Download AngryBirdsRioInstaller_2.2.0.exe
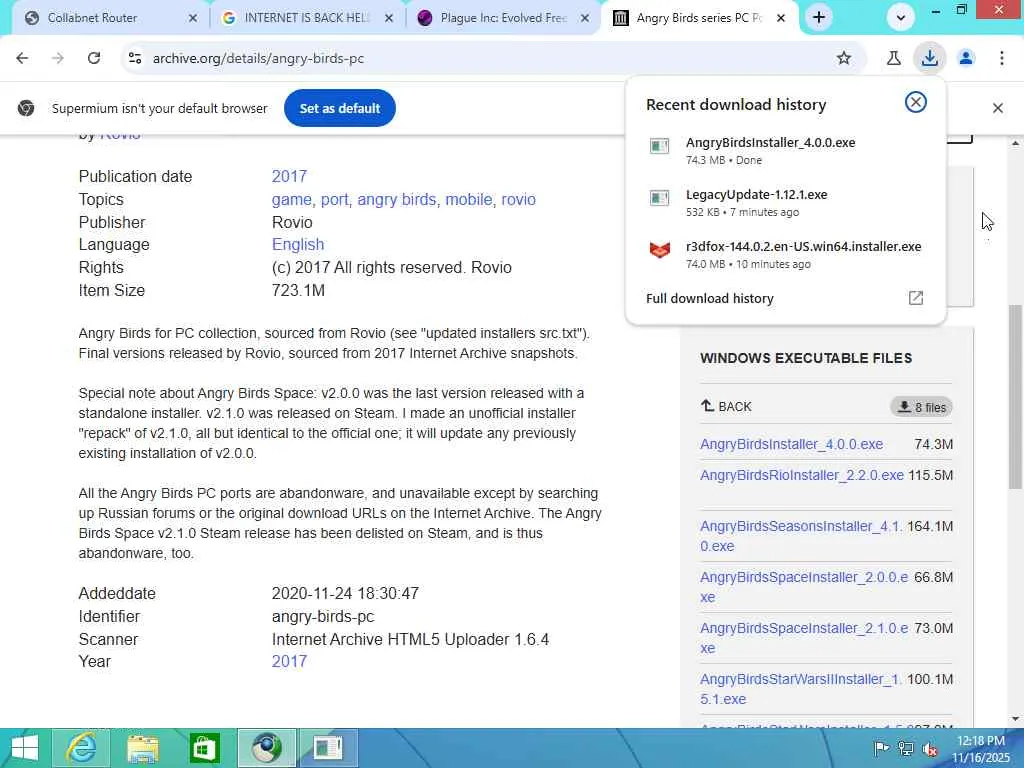 coord(802,475)
